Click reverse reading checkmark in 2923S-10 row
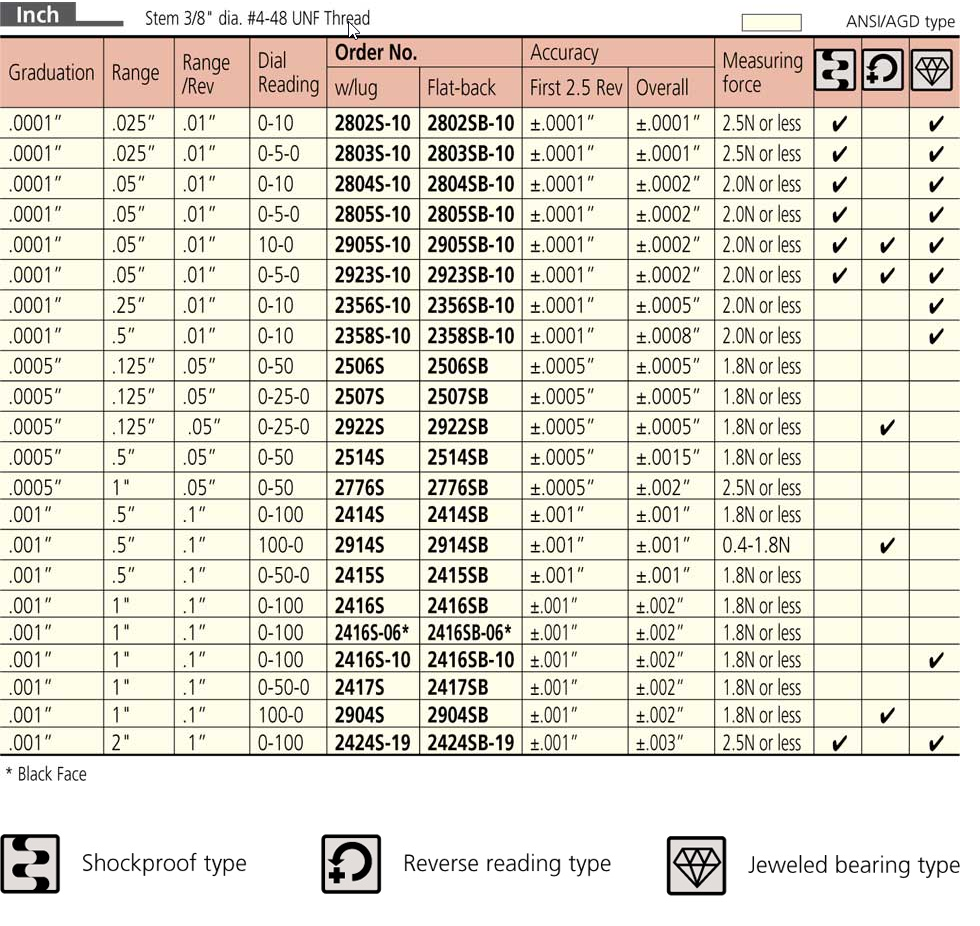The image size is (980, 926). pos(886,276)
